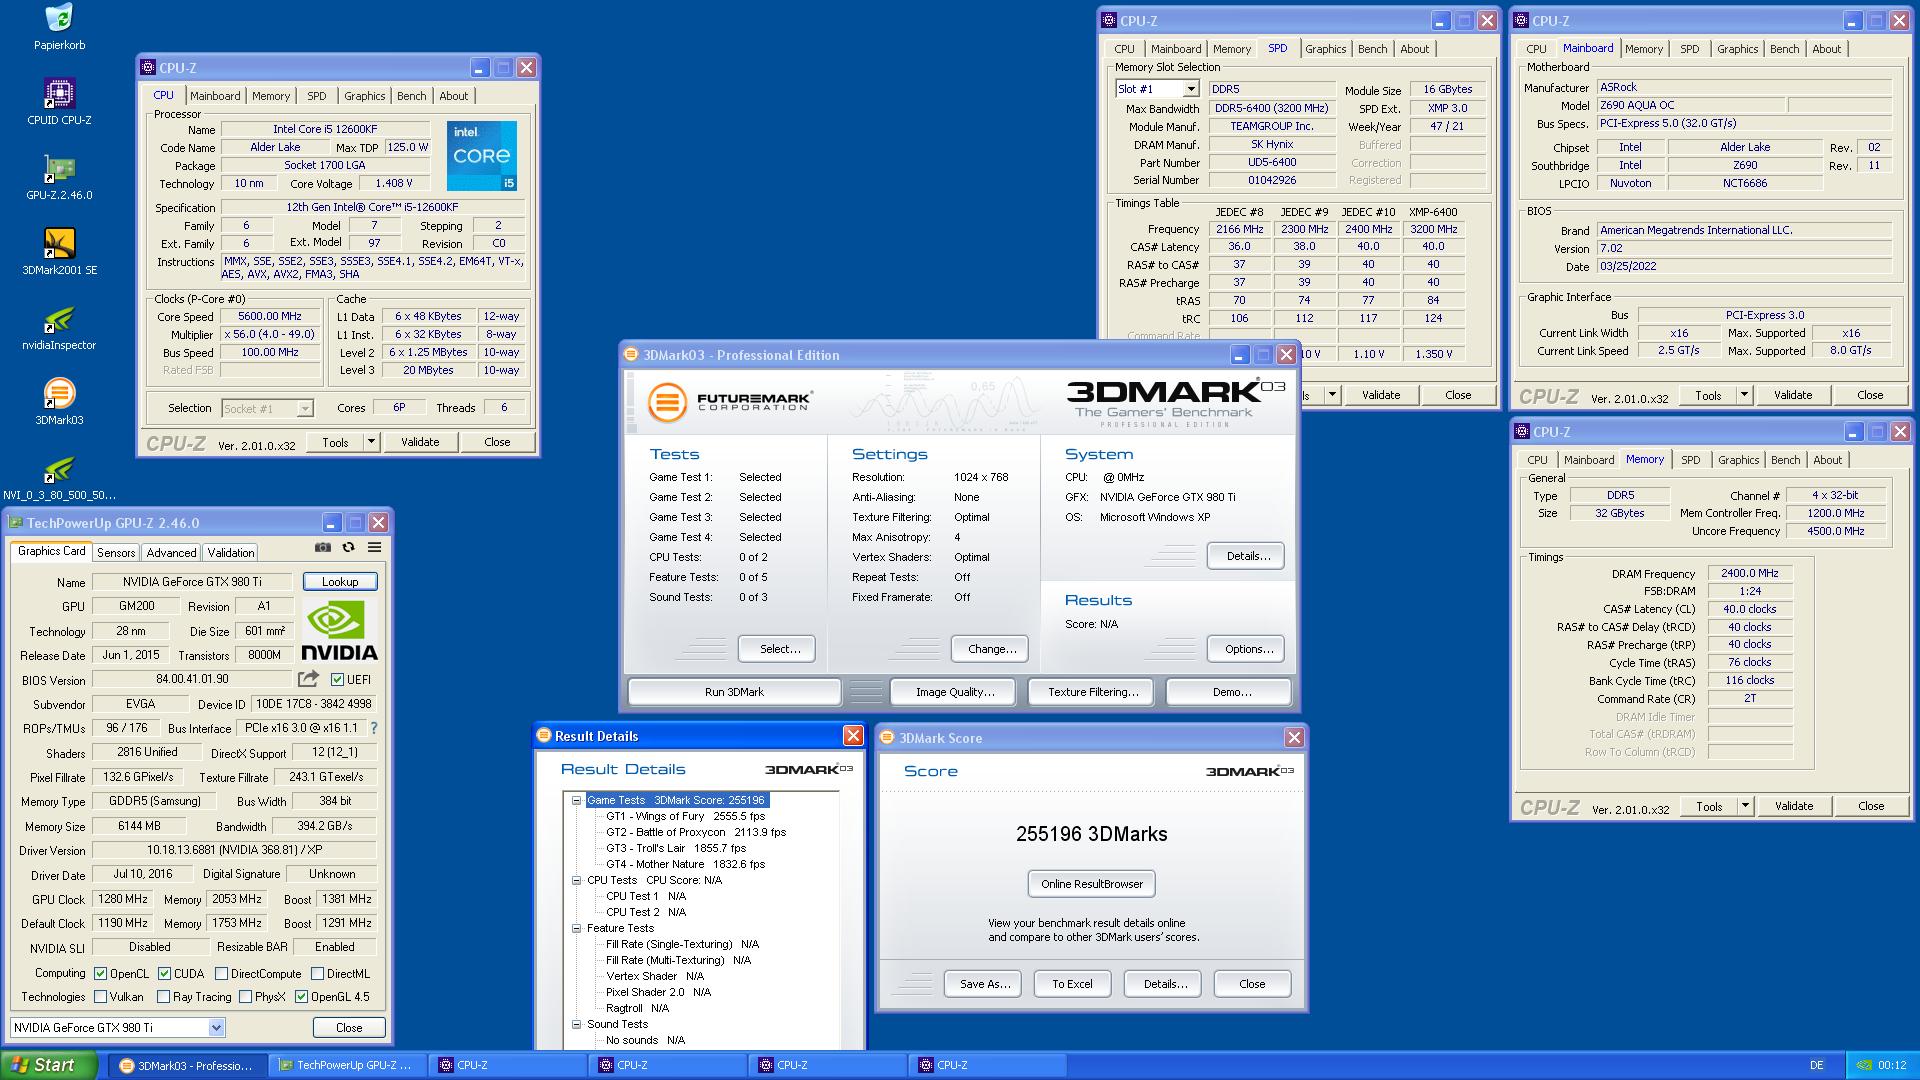
Task: Toggle DirectML checkbox in GPU-Z
Action: click(x=317, y=973)
